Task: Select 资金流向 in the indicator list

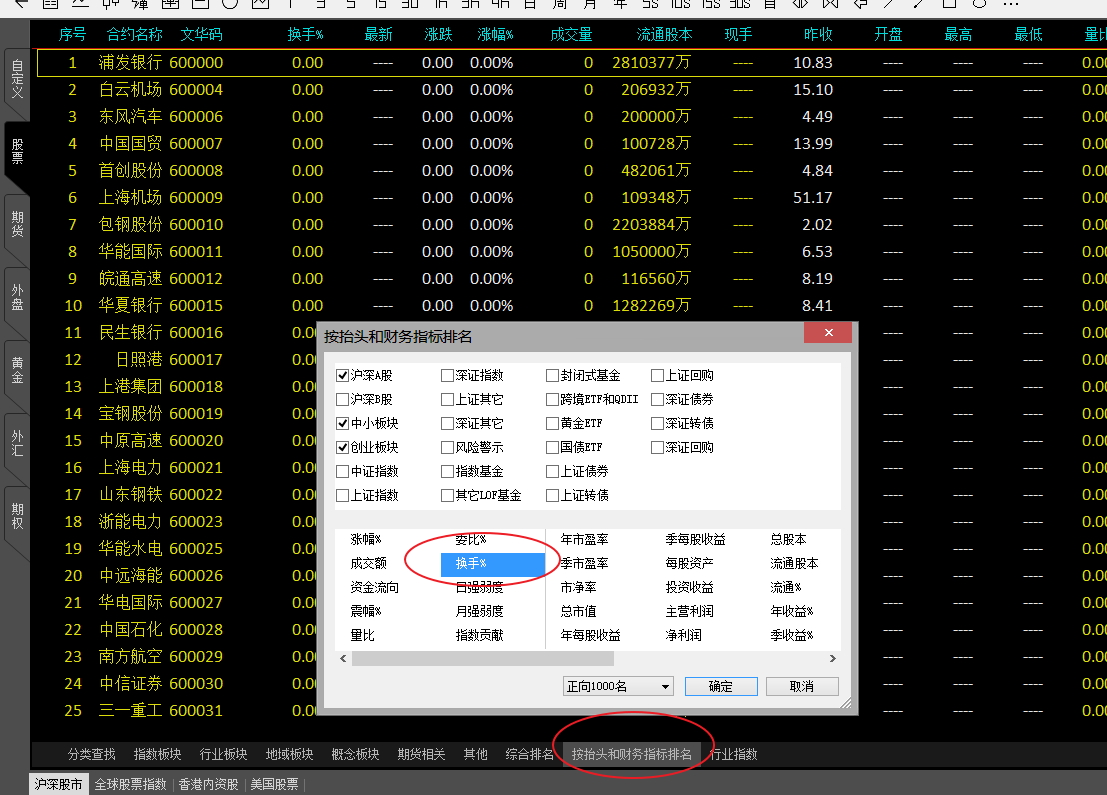Action: click(x=374, y=588)
